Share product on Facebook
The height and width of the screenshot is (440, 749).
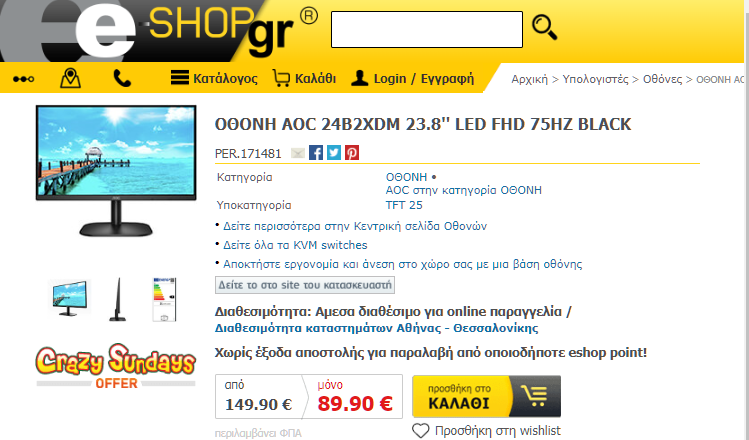pos(316,153)
